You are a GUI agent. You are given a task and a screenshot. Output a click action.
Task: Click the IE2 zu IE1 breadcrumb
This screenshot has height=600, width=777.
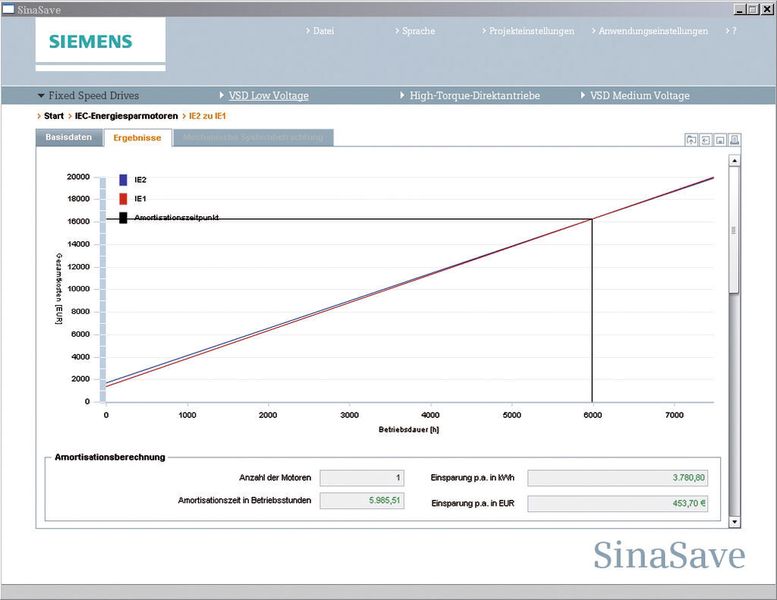click(x=207, y=116)
